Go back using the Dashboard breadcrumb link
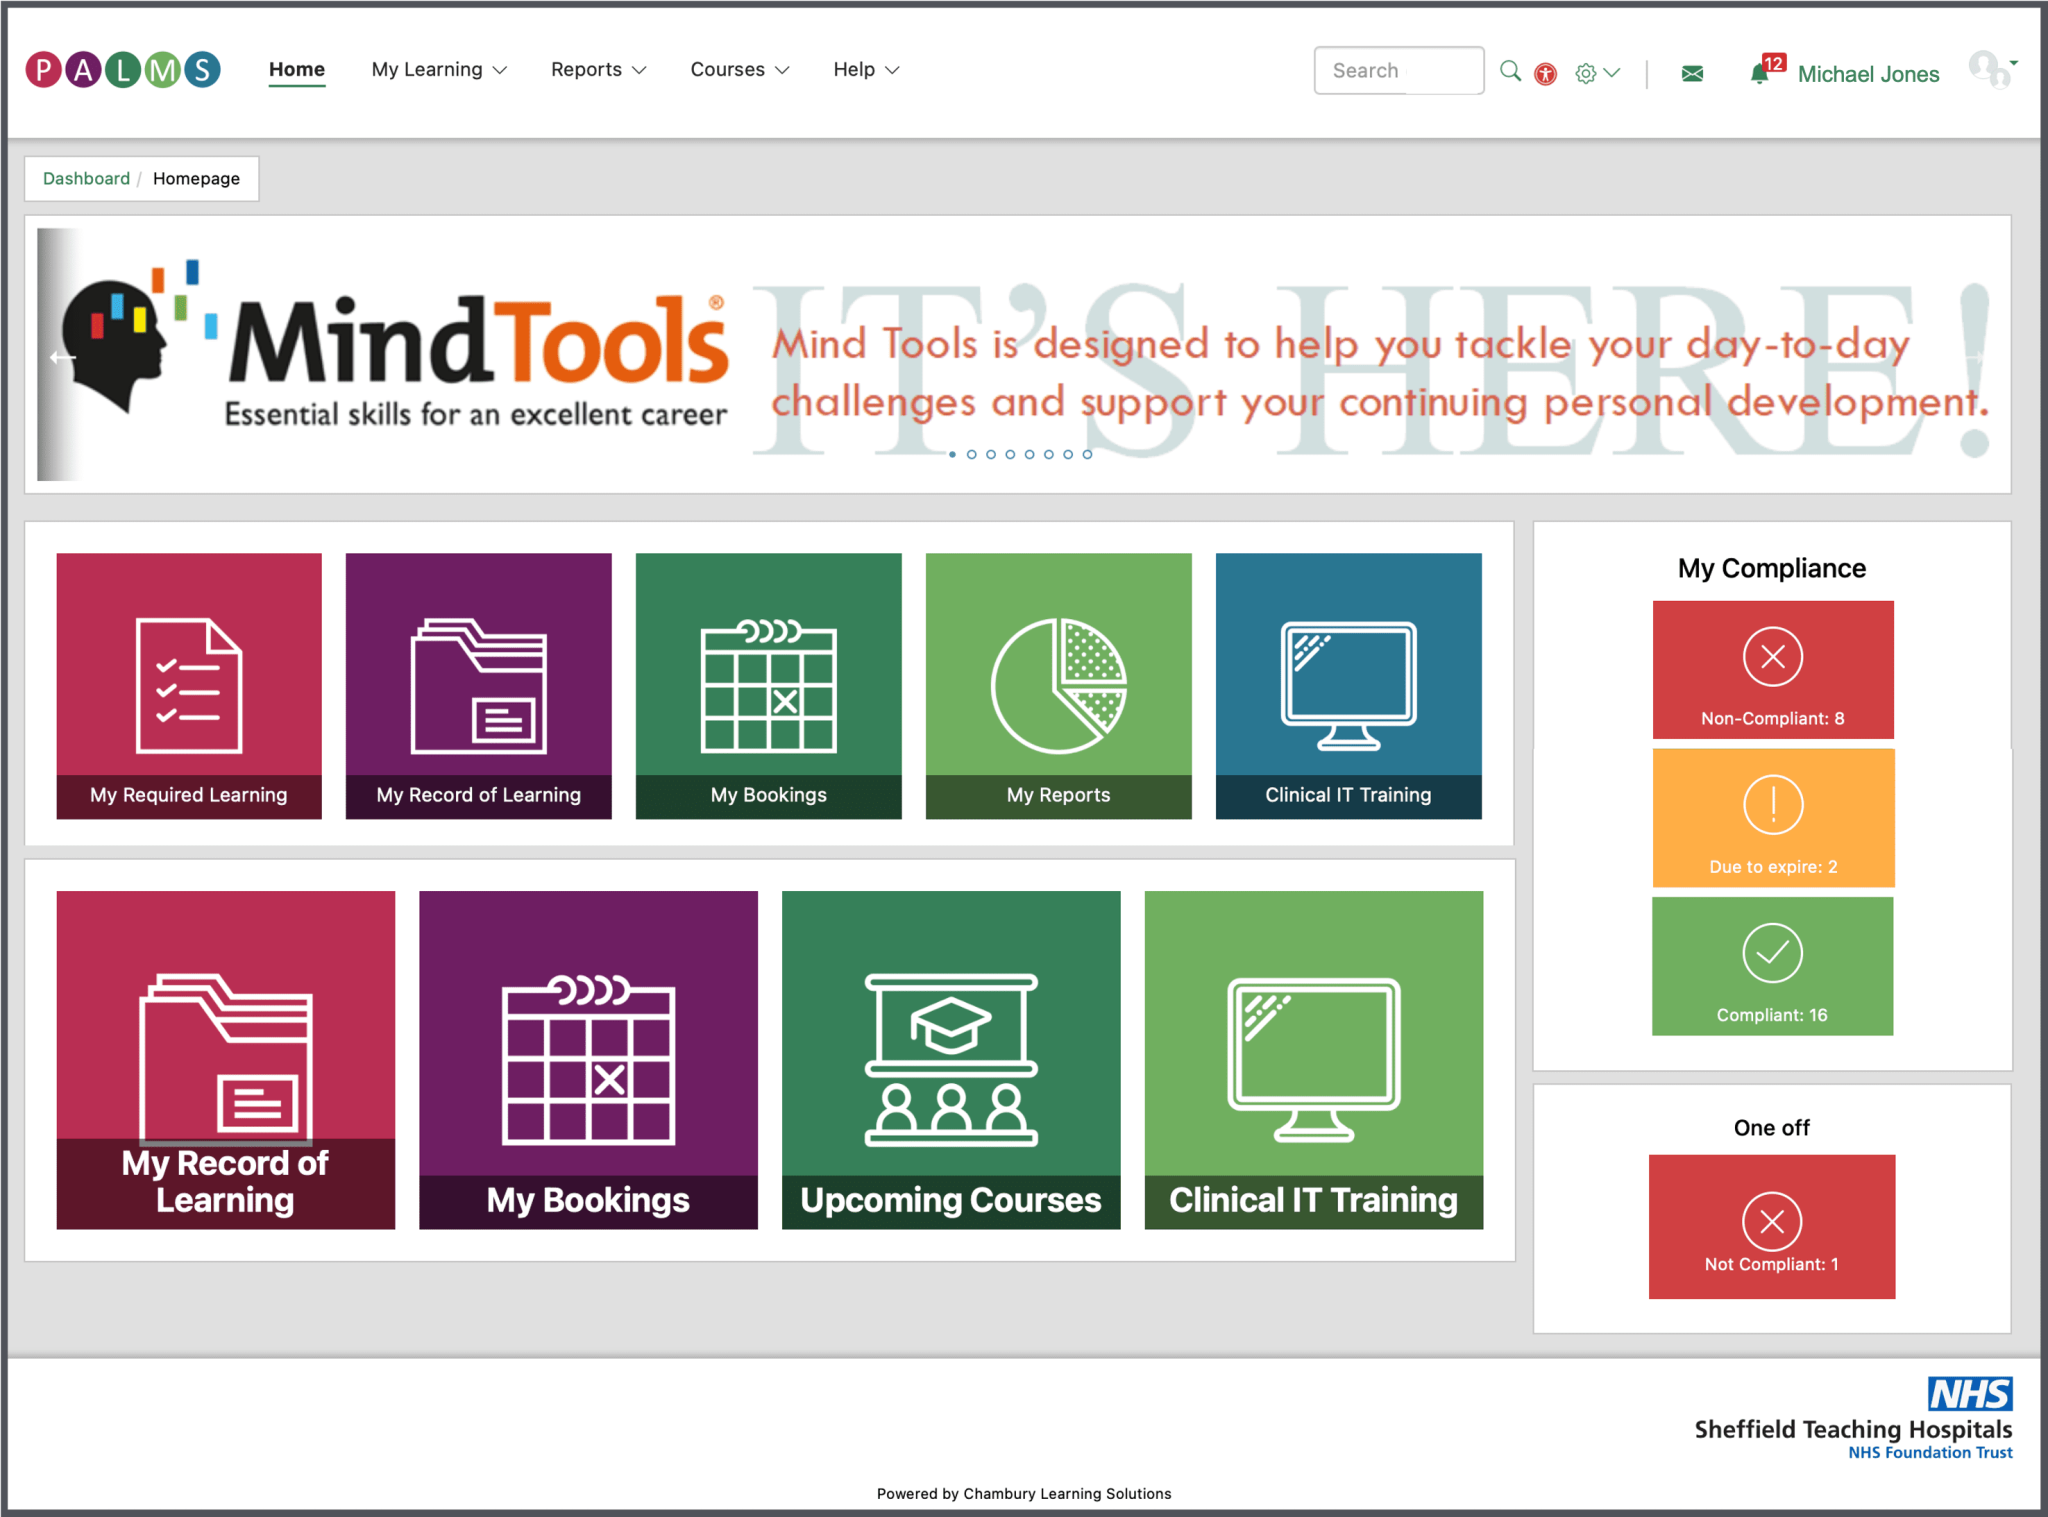 click(86, 178)
